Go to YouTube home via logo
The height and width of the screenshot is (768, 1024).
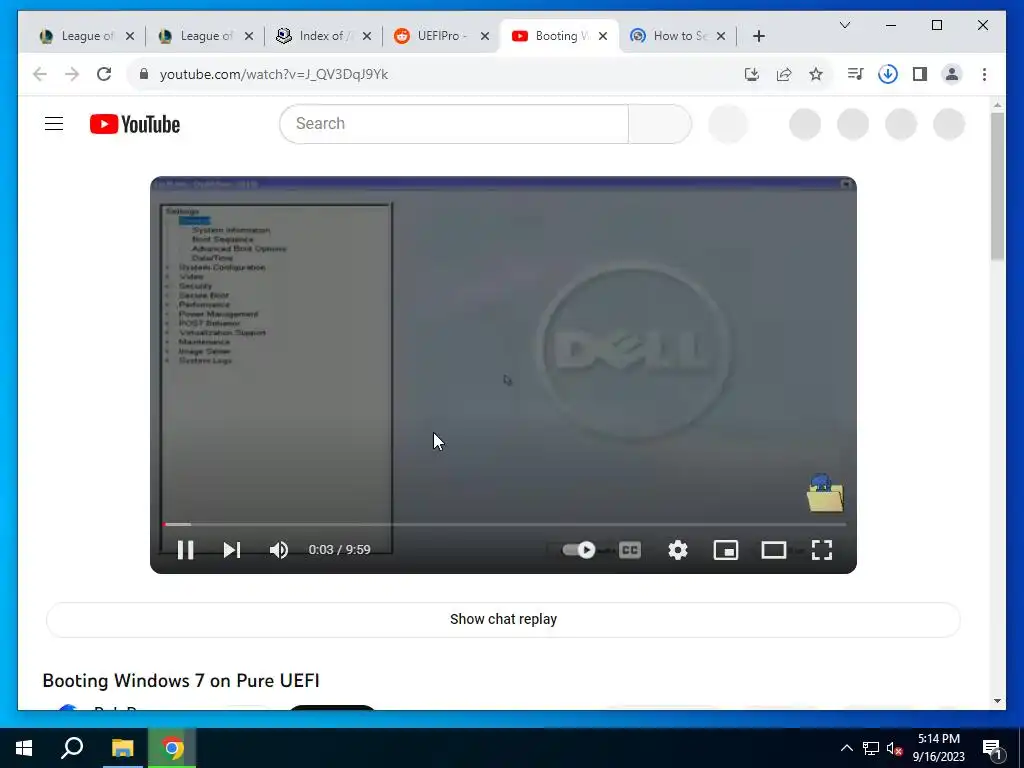click(x=135, y=124)
